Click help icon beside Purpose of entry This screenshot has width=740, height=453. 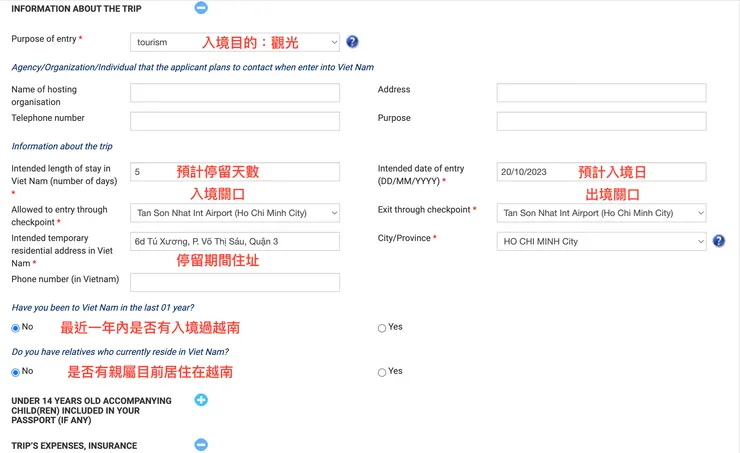(352, 42)
